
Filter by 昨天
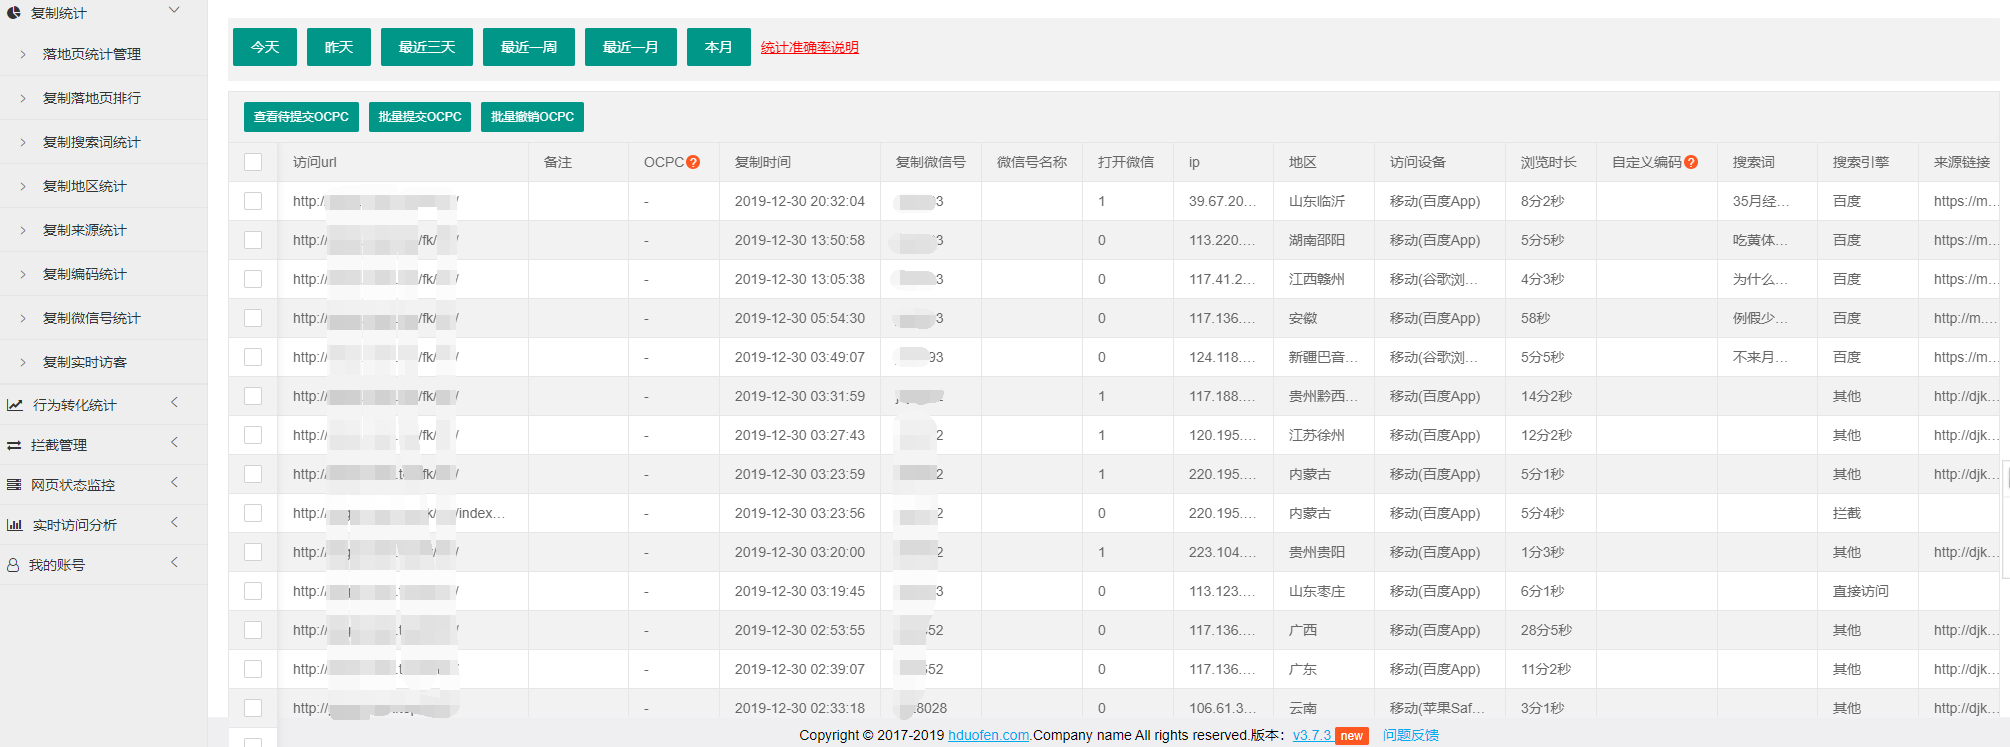click(x=339, y=47)
